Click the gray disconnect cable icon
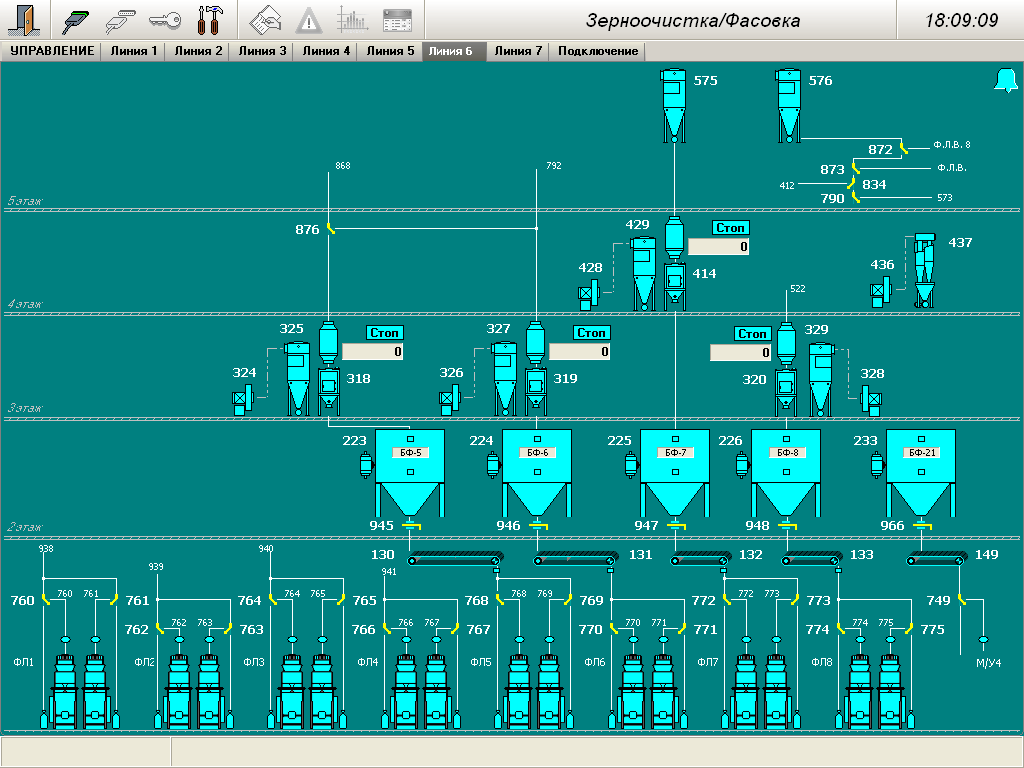Viewport: 1024px width, 768px height. click(x=121, y=19)
